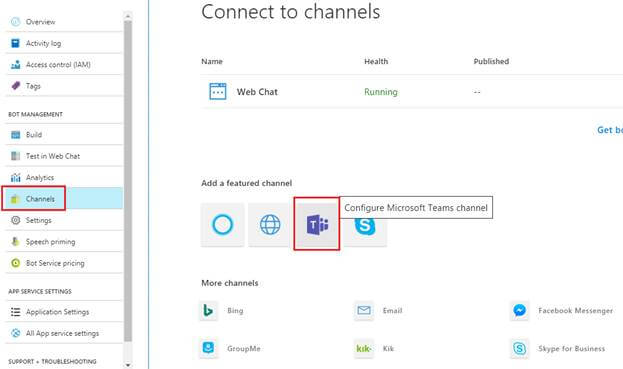Viewport: 623px width, 369px height.
Task: Select Build under Bot Management
Action: coord(64,135)
